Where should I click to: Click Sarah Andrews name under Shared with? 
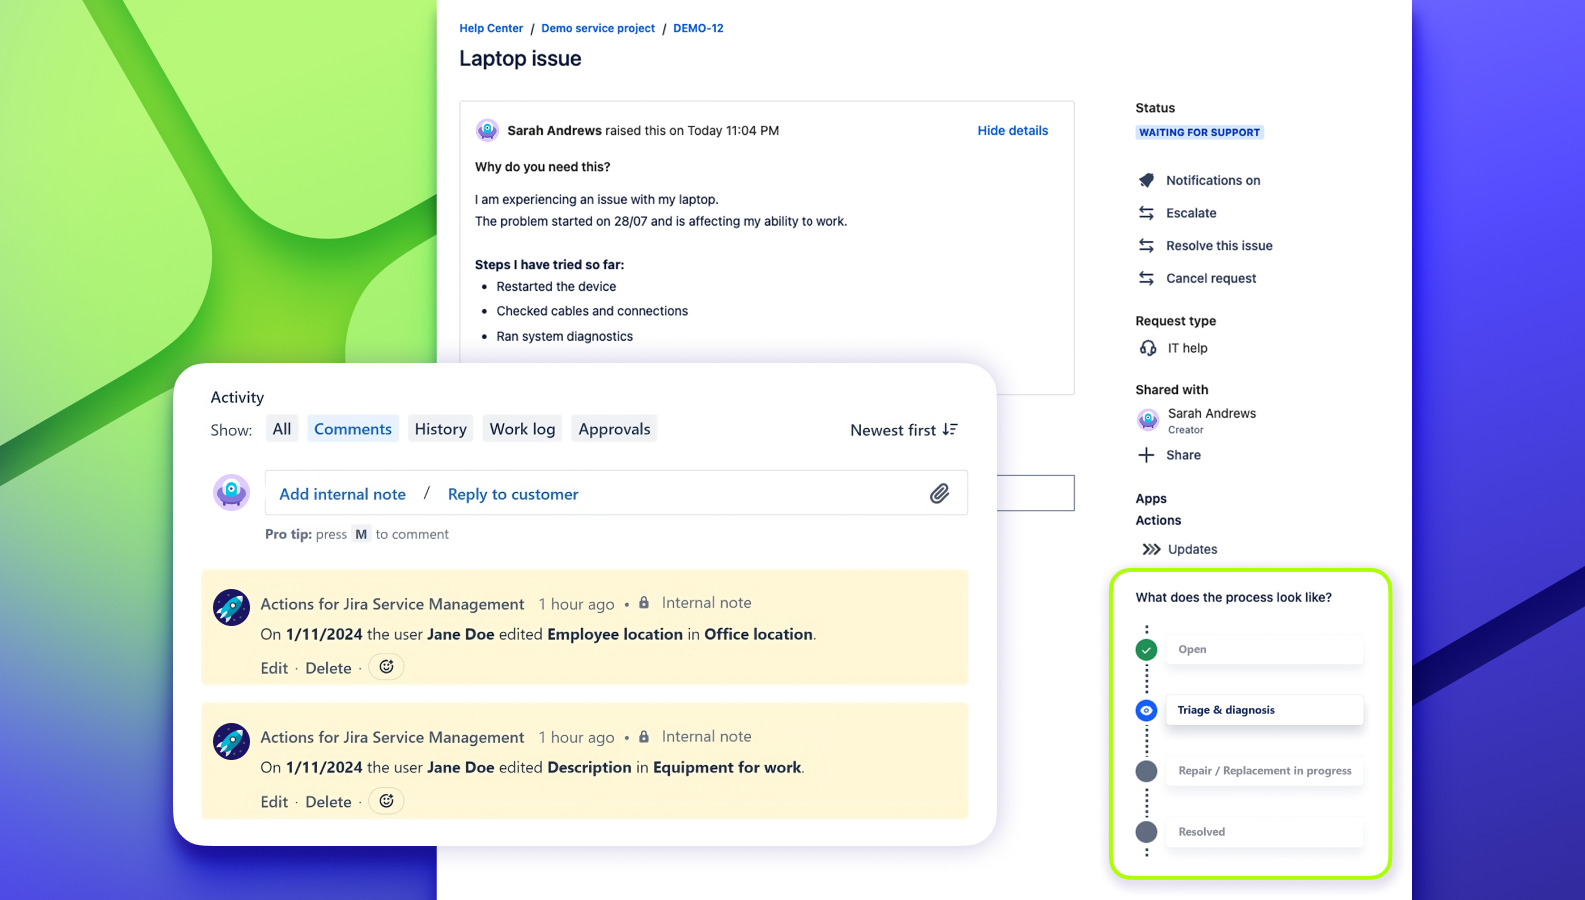pyautogui.click(x=1212, y=413)
